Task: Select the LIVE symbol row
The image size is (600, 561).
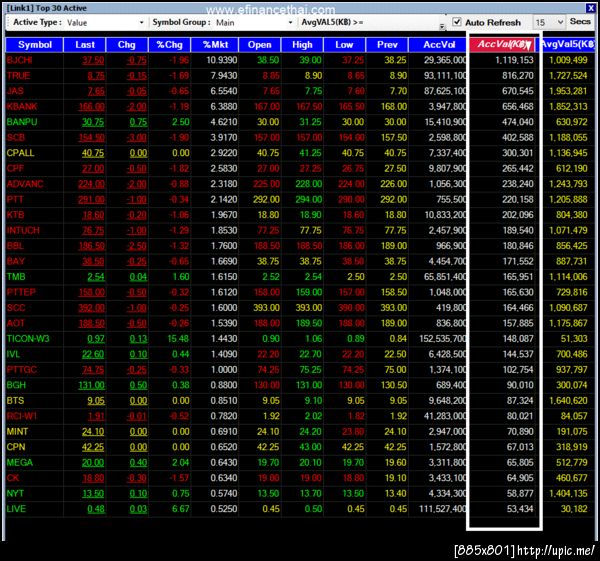Action: 300,509
